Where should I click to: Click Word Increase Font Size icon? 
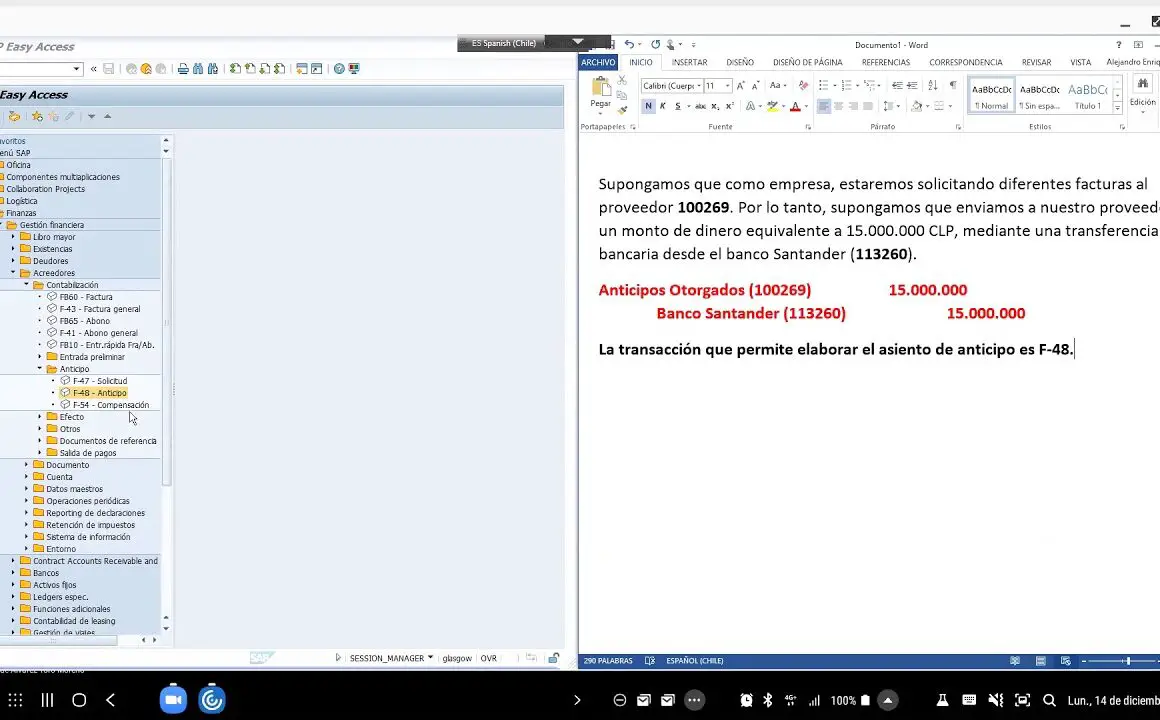tap(741, 86)
